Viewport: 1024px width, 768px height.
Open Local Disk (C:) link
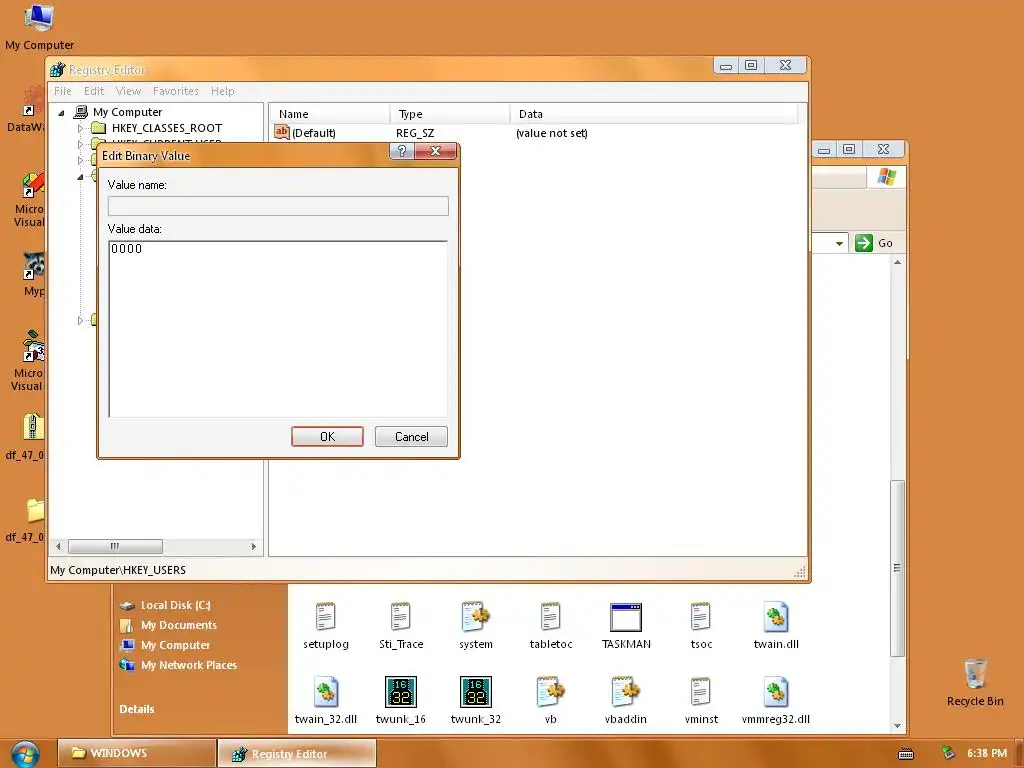[x=176, y=605]
